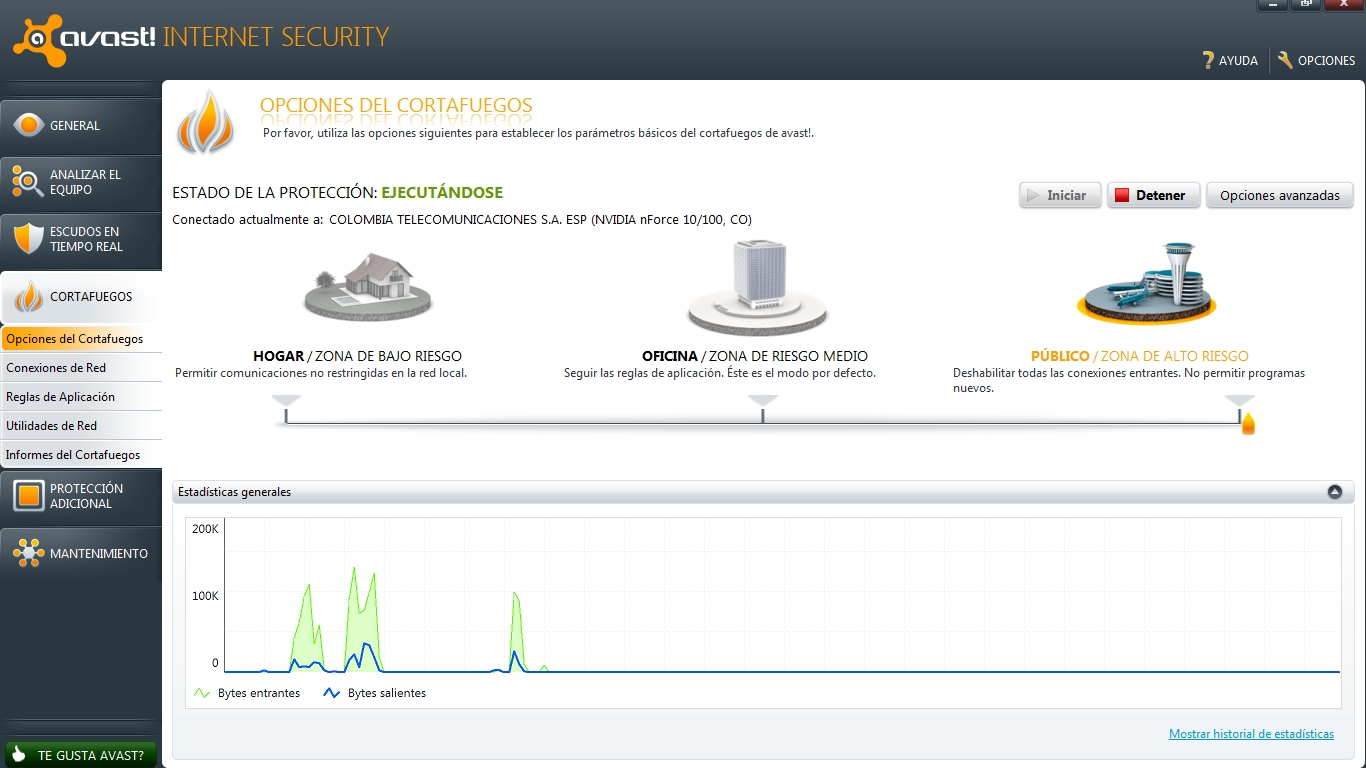Open the GENERAL section
This screenshot has height=768, width=1366.
click(81, 125)
